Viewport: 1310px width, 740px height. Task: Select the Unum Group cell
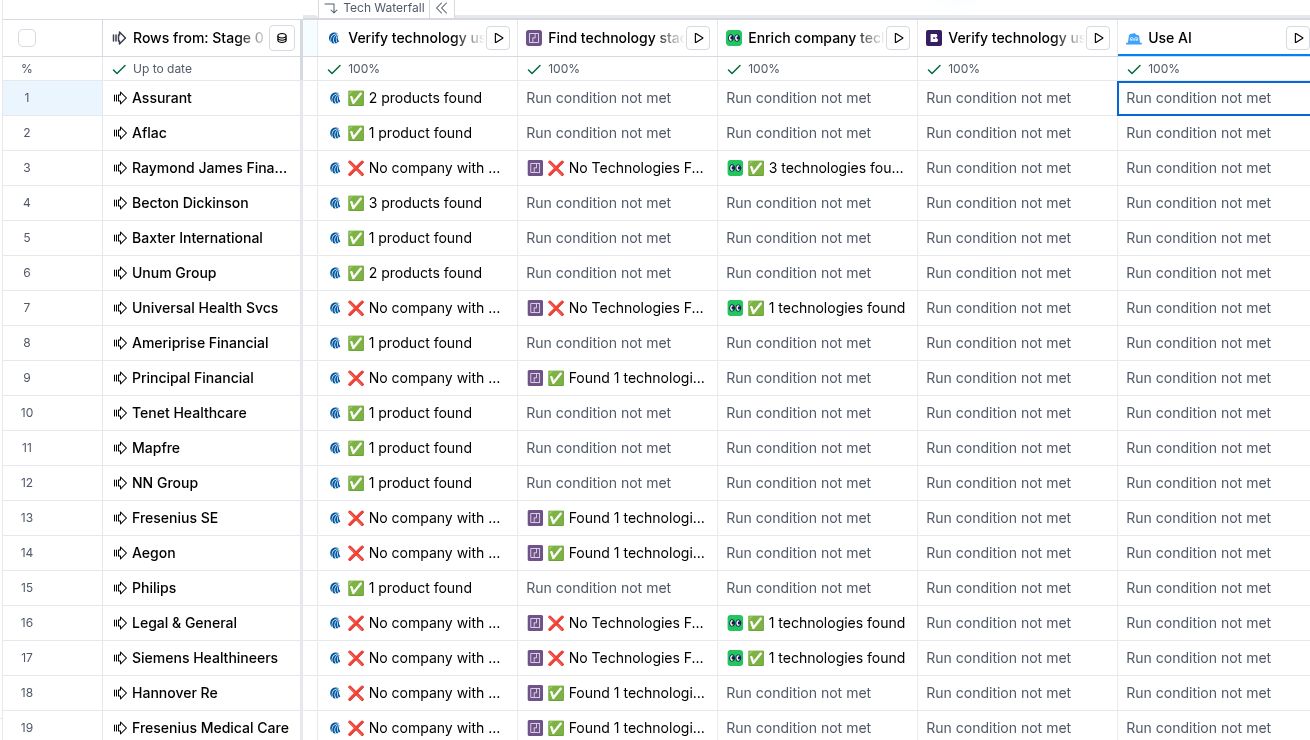[x=202, y=273]
